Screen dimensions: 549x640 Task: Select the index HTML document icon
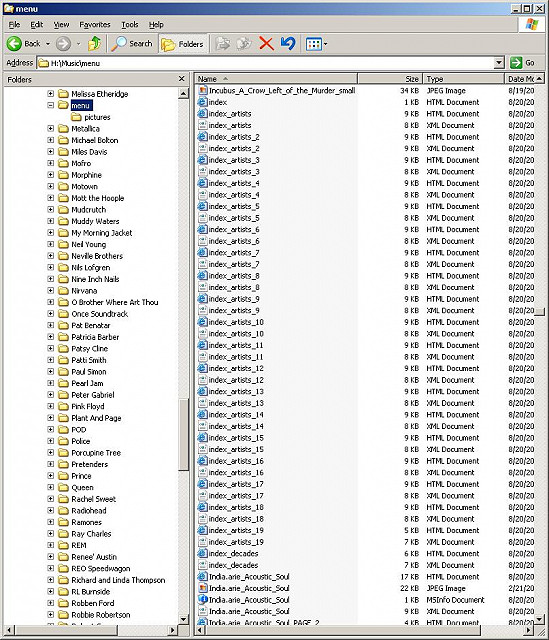[202, 102]
